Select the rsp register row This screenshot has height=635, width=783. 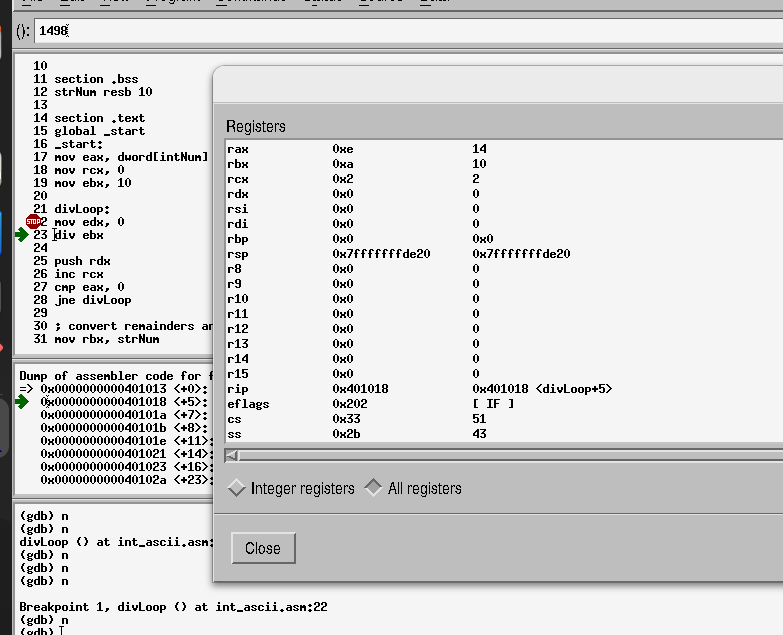point(504,254)
